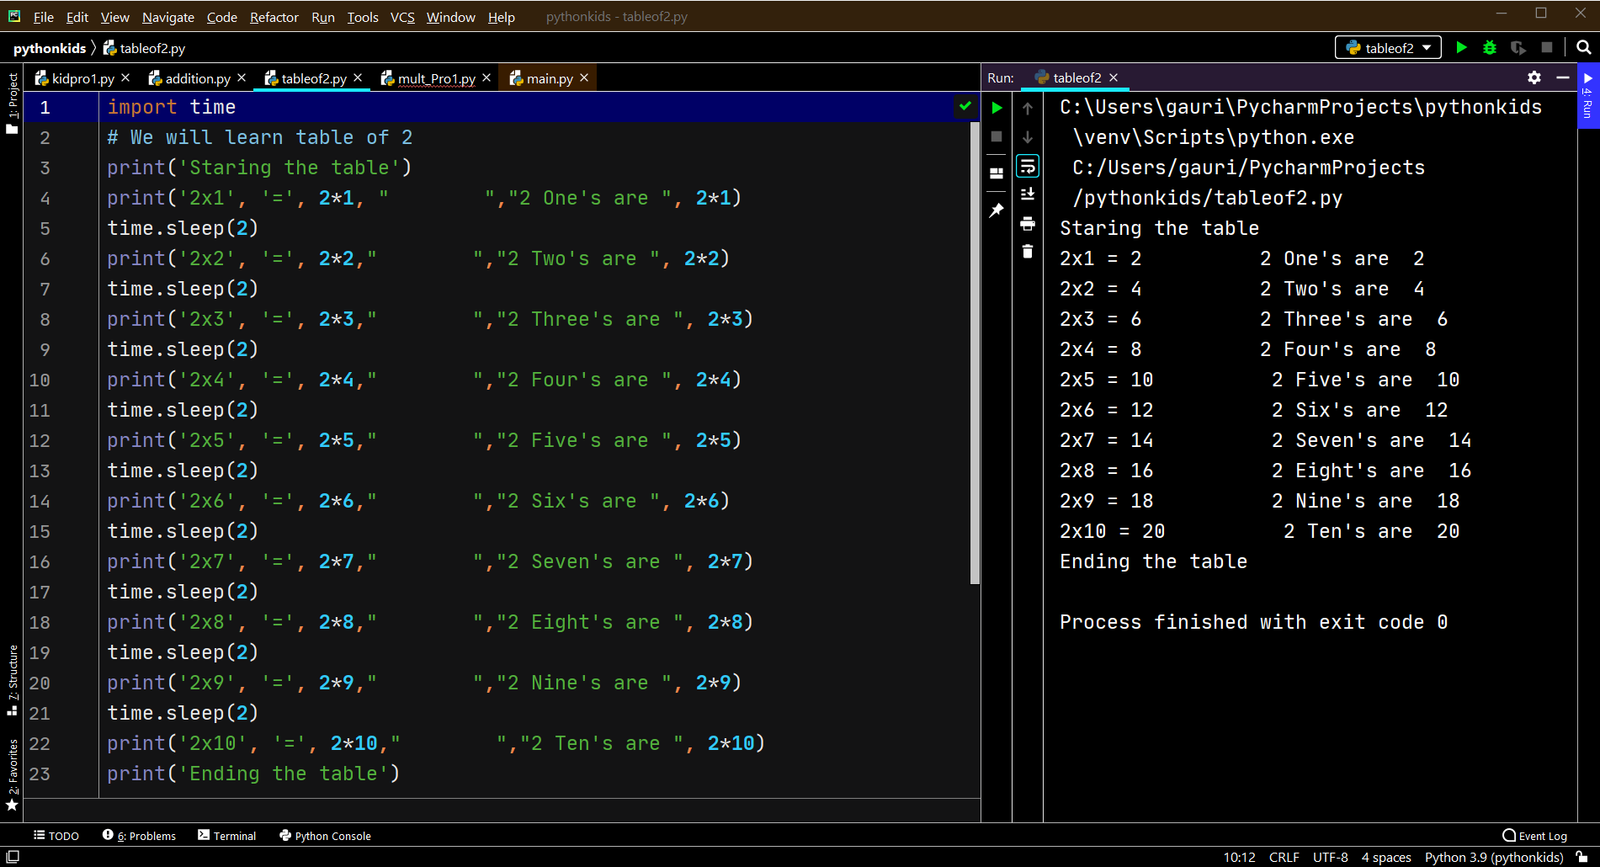
Task: Pin the Run tab
Action: 996,211
